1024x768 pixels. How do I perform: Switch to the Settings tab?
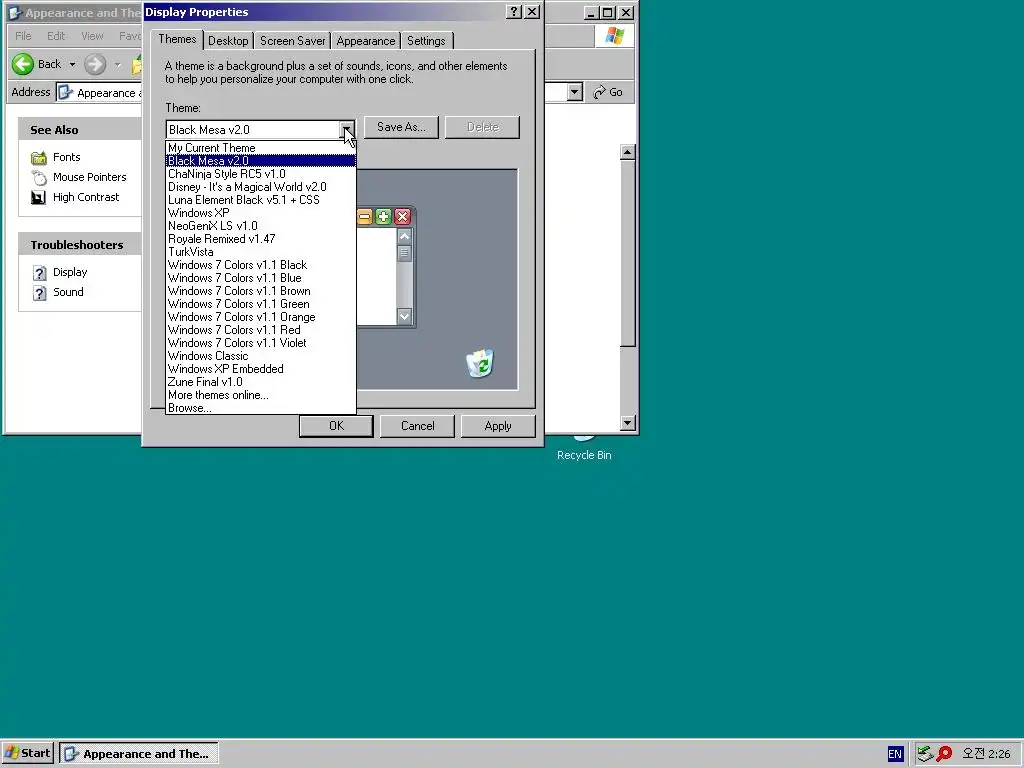pos(426,40)
